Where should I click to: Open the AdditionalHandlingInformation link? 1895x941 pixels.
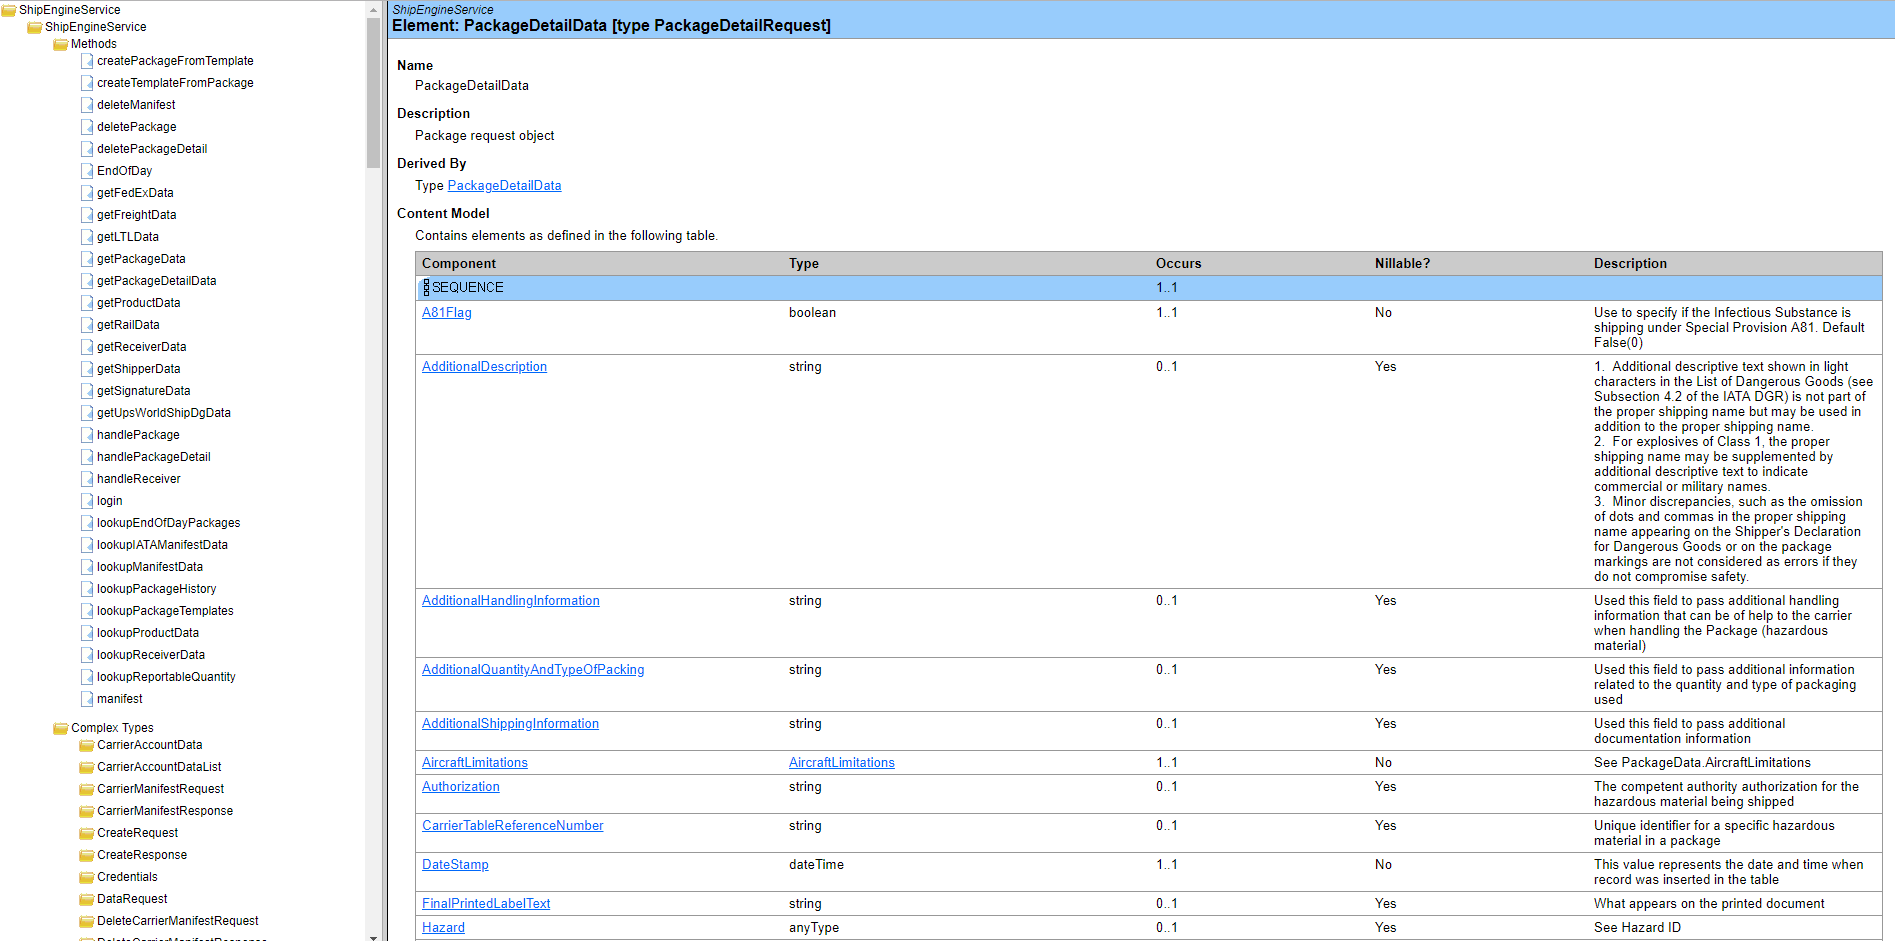[511, 601]
